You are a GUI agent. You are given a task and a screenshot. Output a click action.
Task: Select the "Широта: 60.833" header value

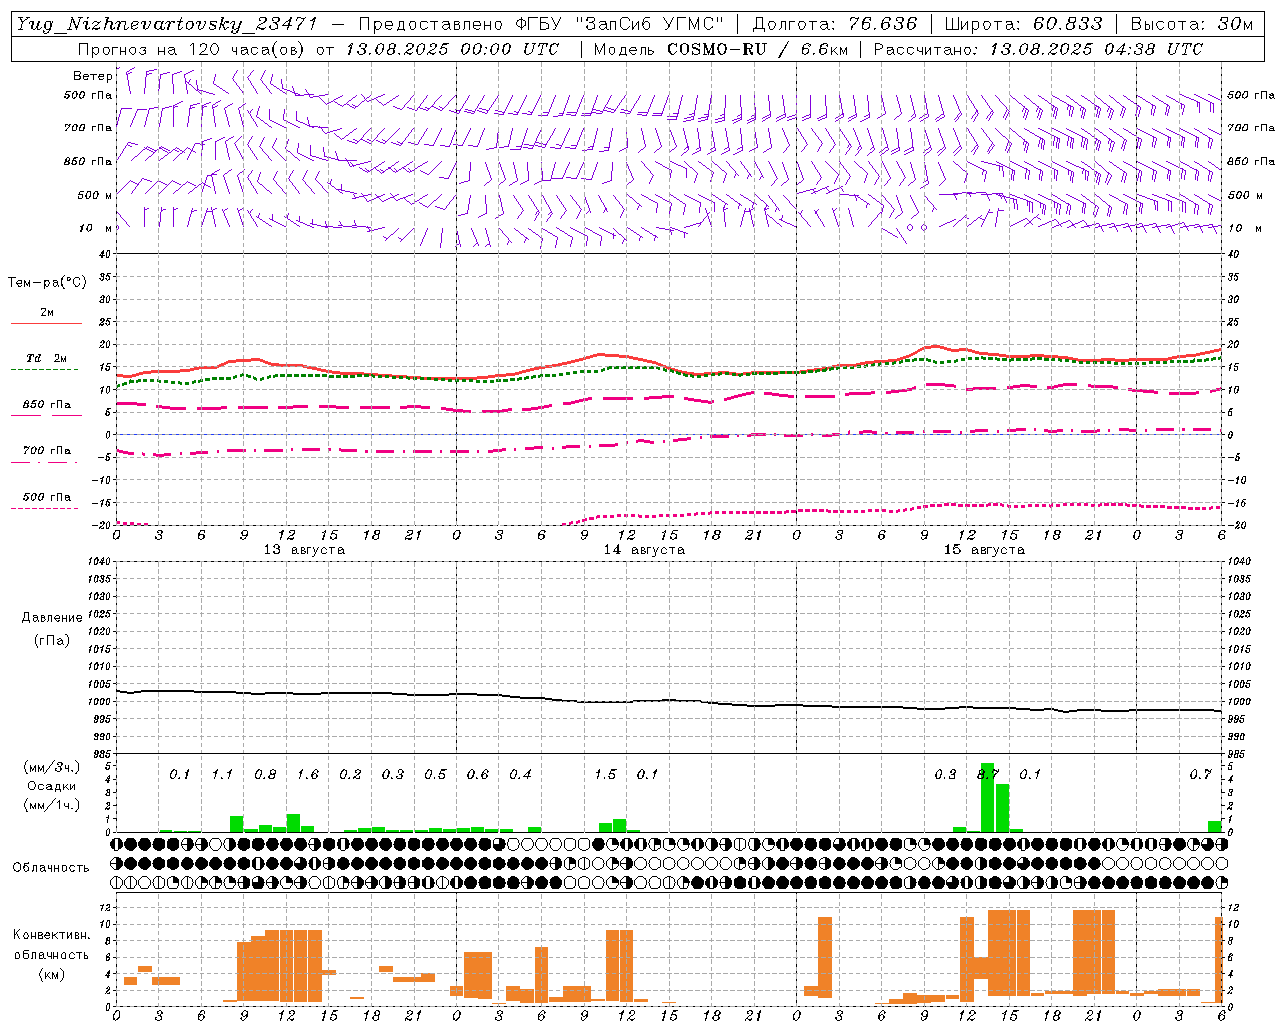point(1023,24)
